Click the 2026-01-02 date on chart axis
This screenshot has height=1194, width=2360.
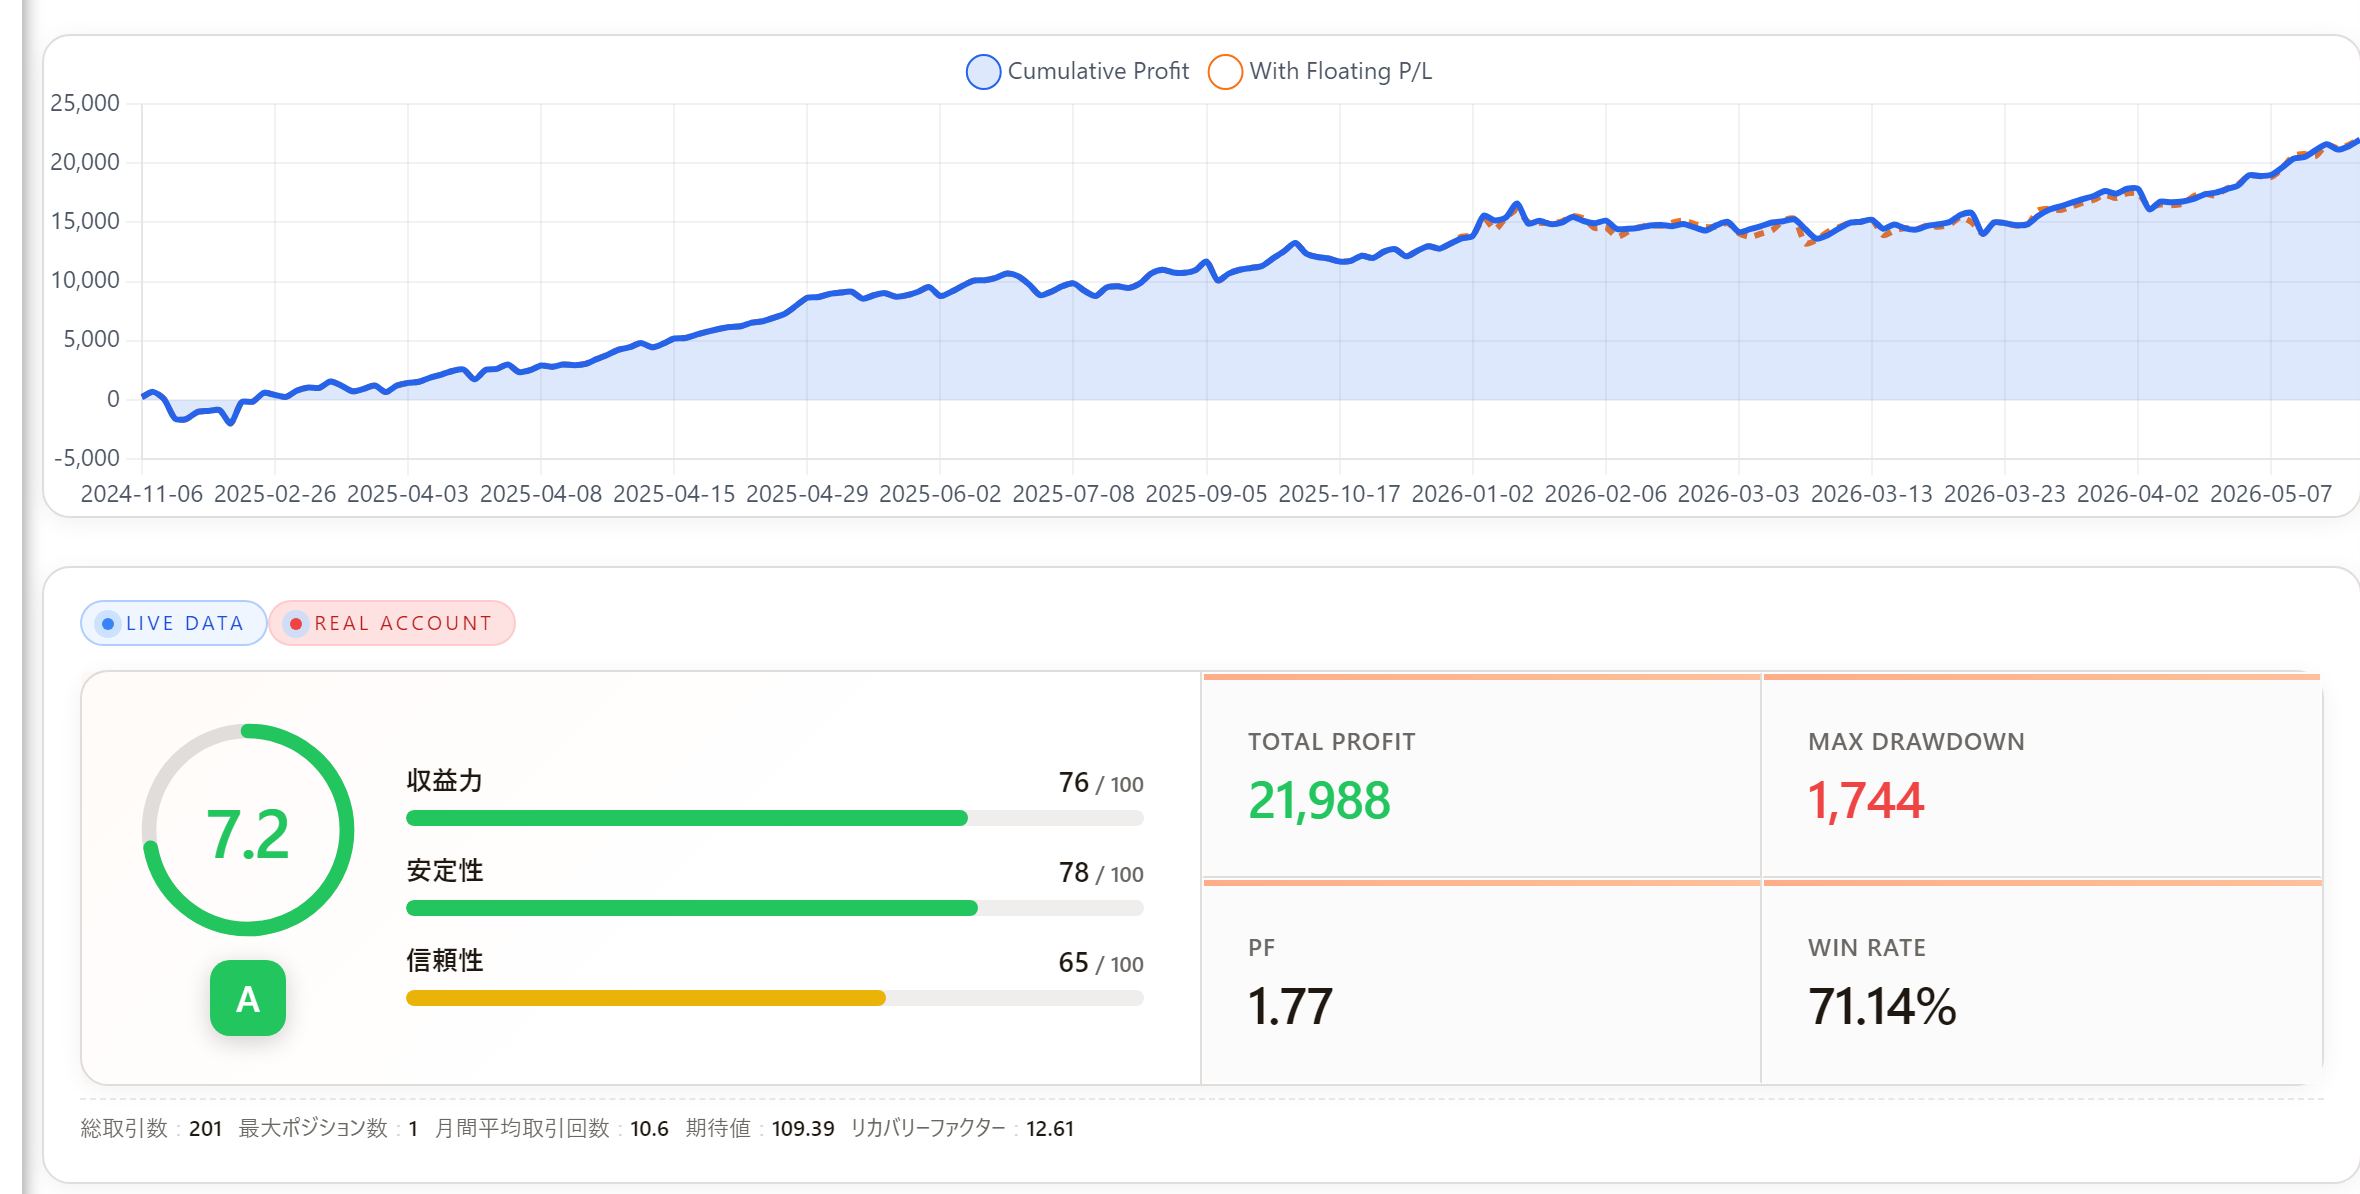pos(1472,494)
